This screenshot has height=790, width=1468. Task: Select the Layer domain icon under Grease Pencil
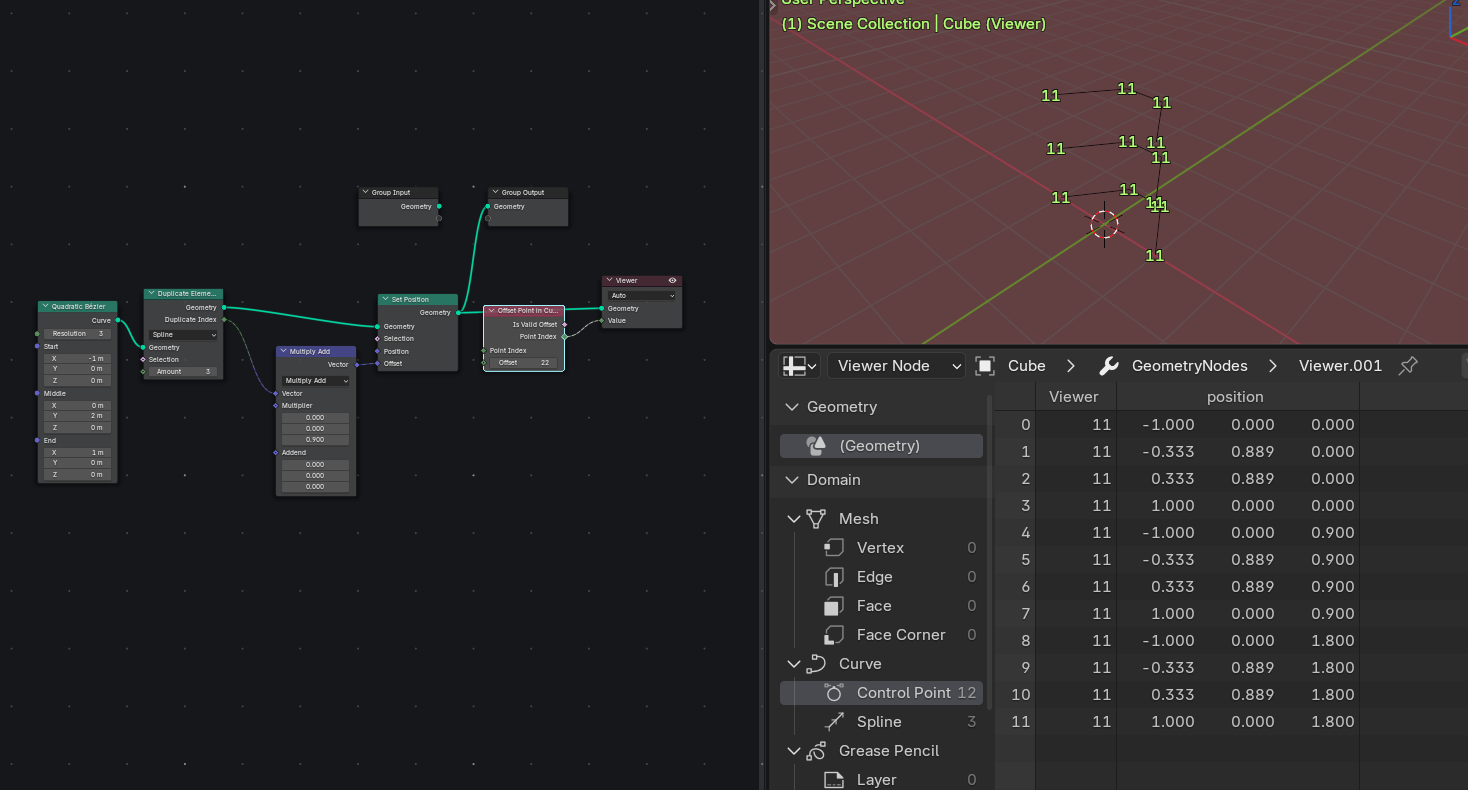click(x=834, y=780)
